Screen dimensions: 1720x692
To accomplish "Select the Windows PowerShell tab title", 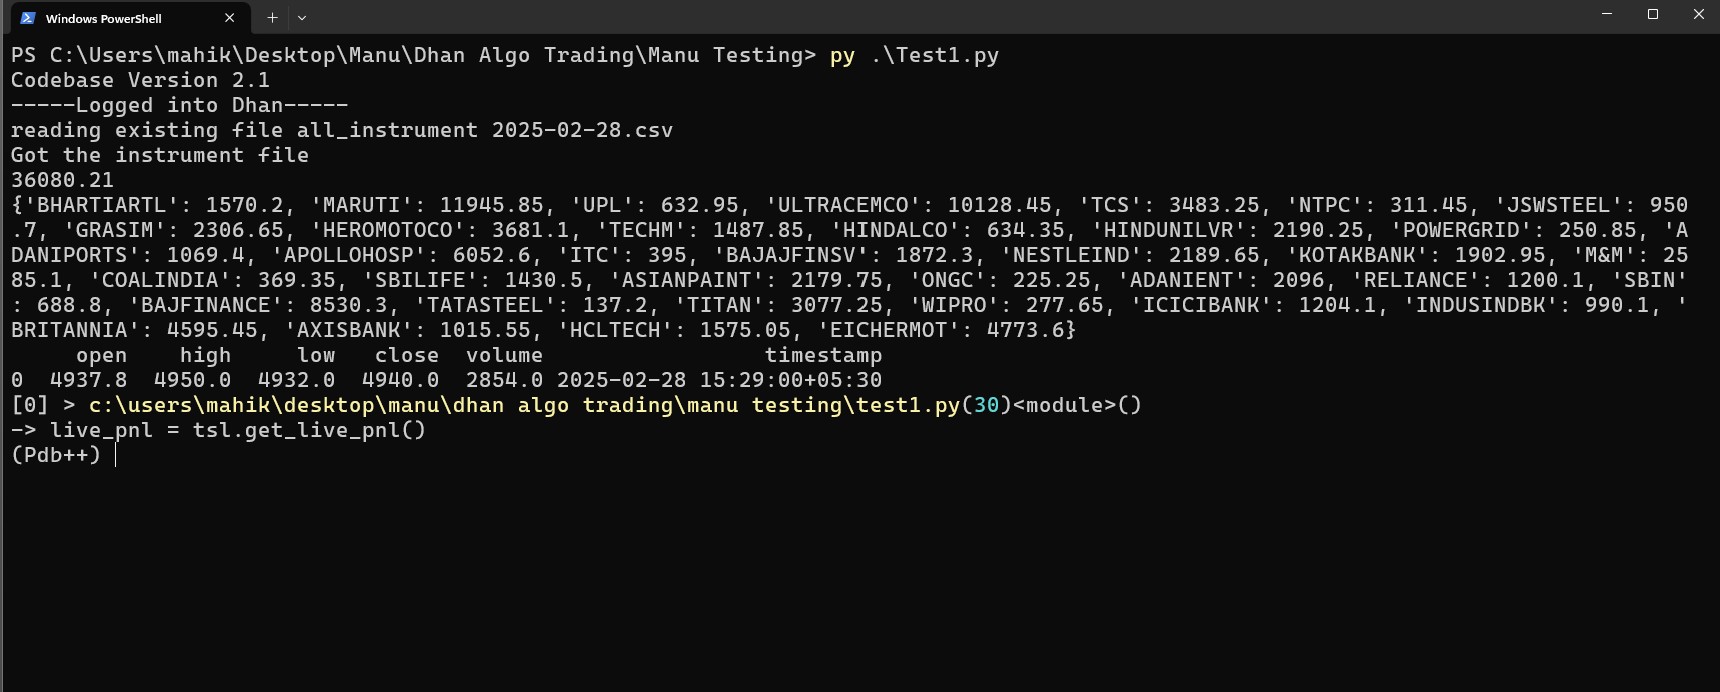I will tap(103, 18).
